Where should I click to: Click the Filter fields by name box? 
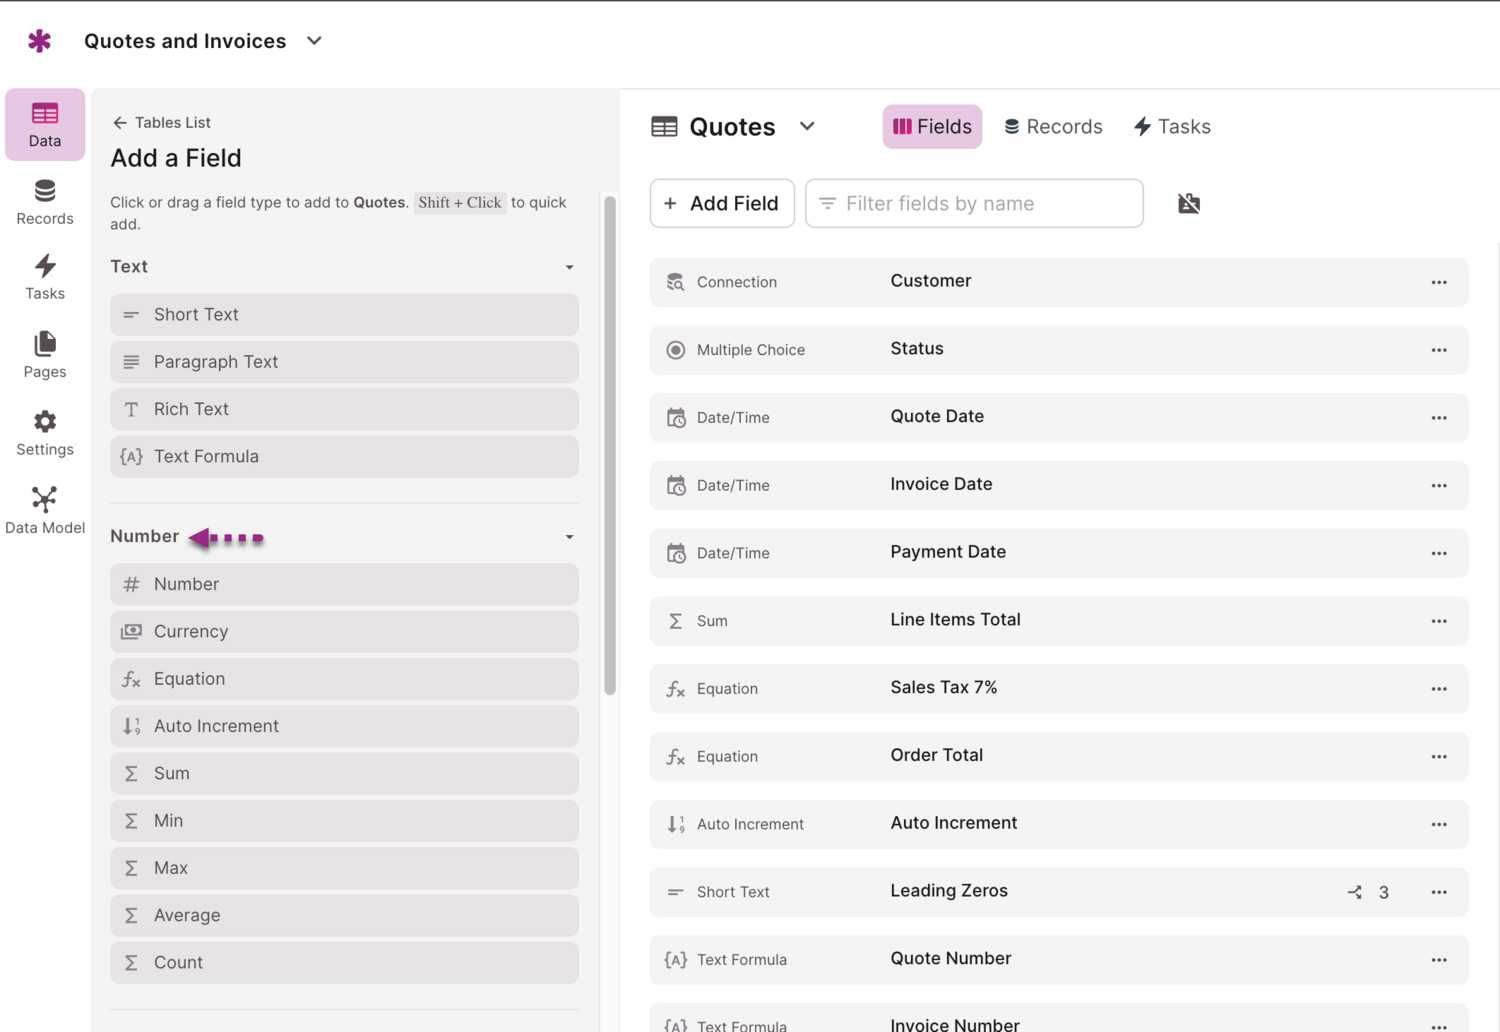[x=973, y=203]
